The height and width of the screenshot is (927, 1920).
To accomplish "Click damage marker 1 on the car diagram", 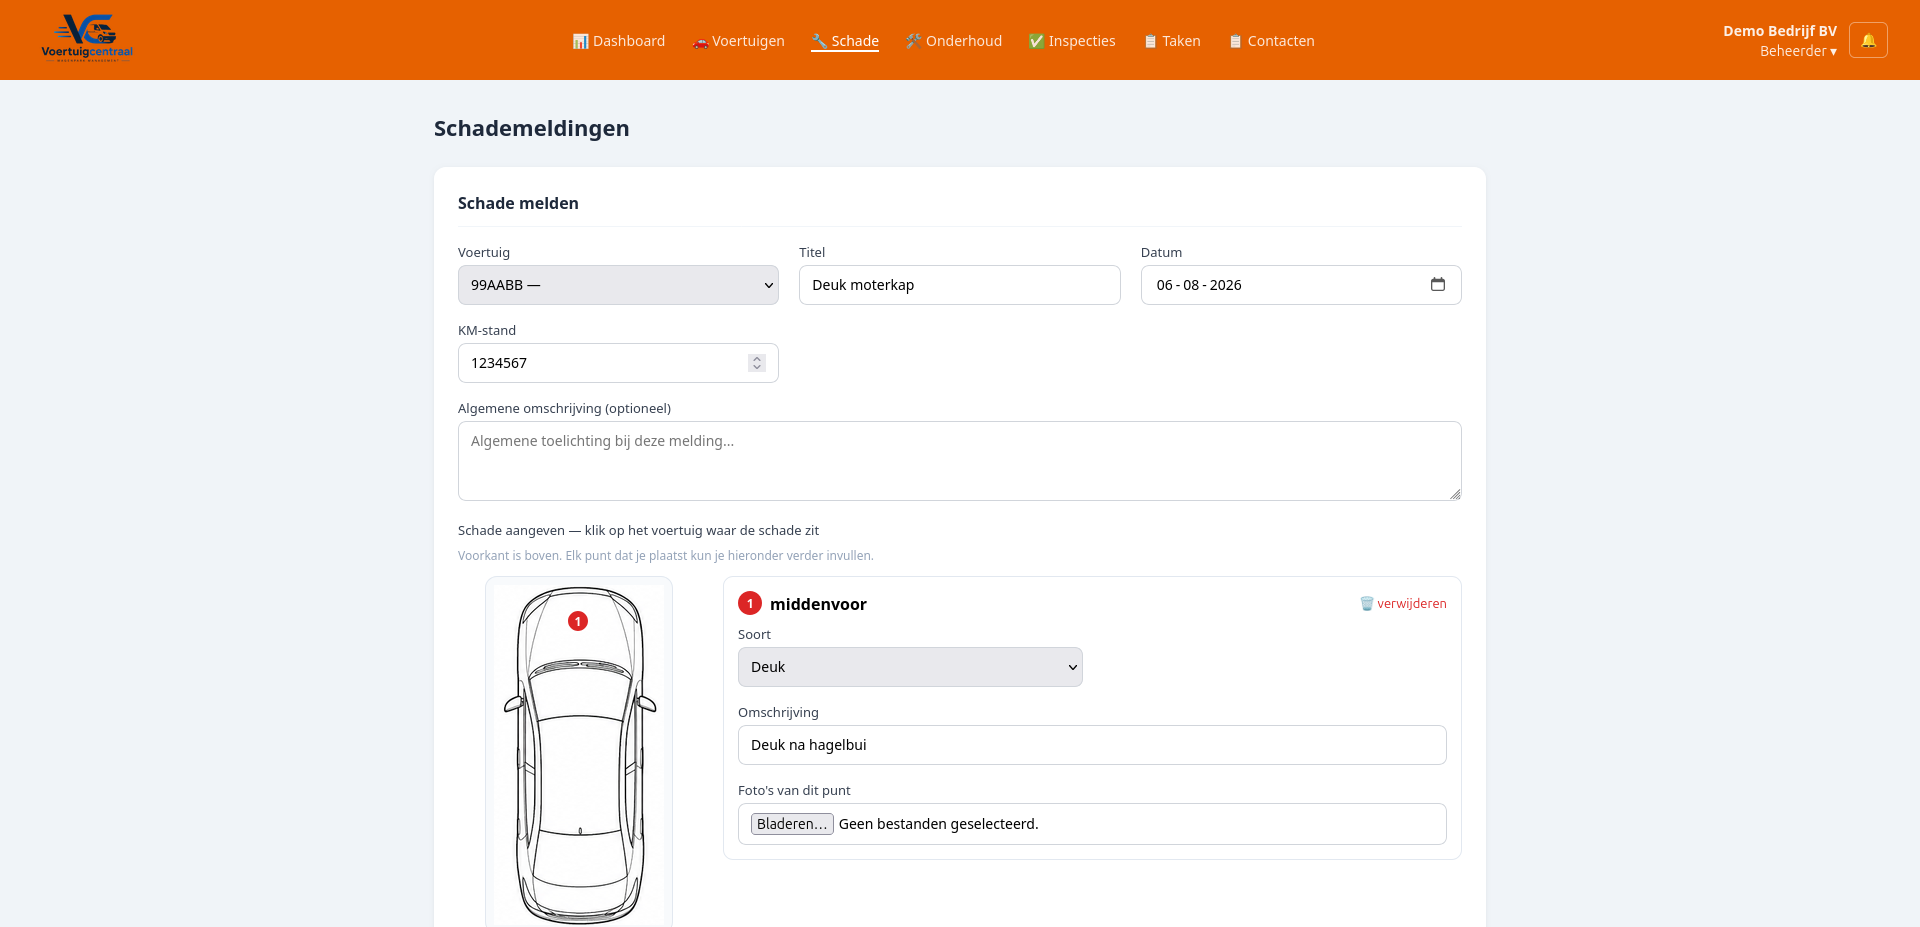I will pyautogui.click(x=578, y=621).
